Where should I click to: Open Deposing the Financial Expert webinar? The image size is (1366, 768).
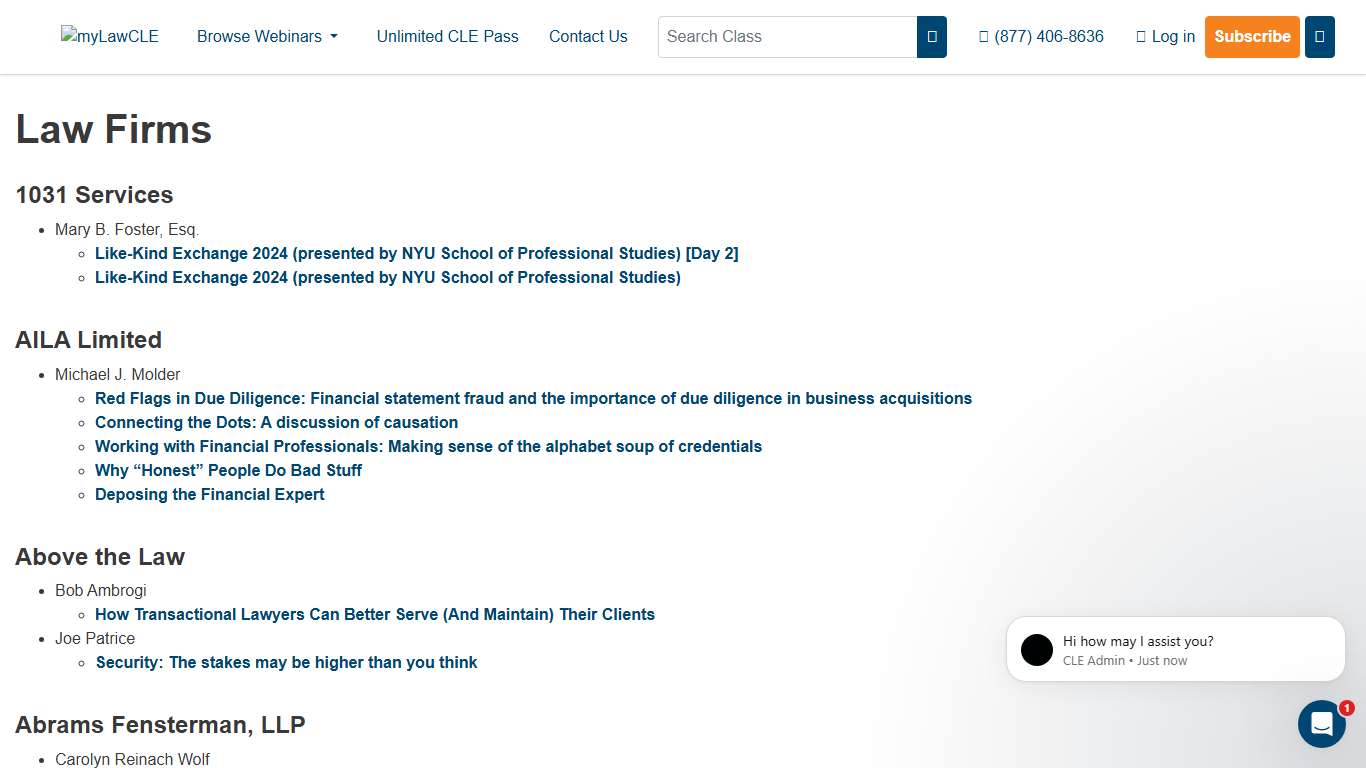pyautogui.click(x=209, y=495)
